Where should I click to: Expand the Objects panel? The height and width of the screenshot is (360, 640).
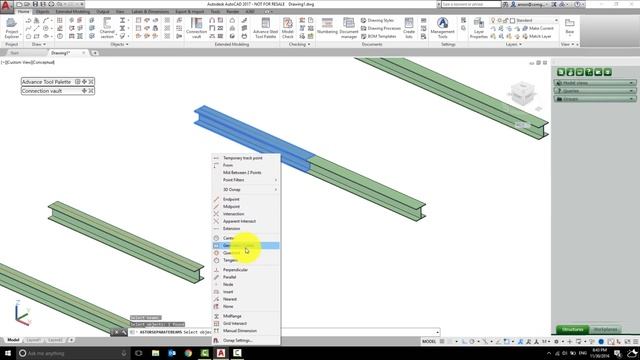click(119, 44)
